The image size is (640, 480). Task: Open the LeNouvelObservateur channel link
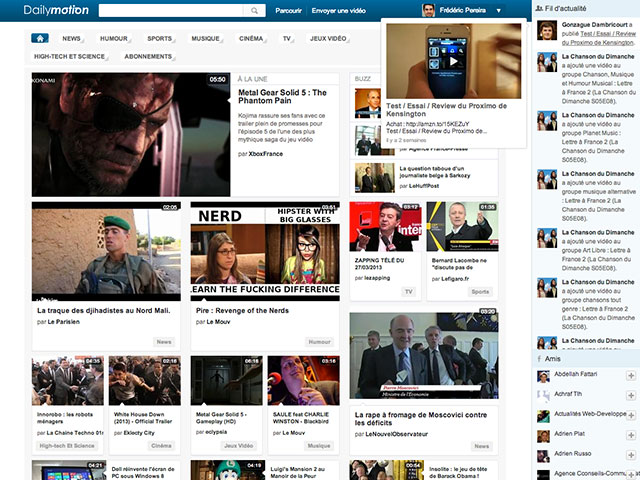pyautogui.click(x=397, y=434)
